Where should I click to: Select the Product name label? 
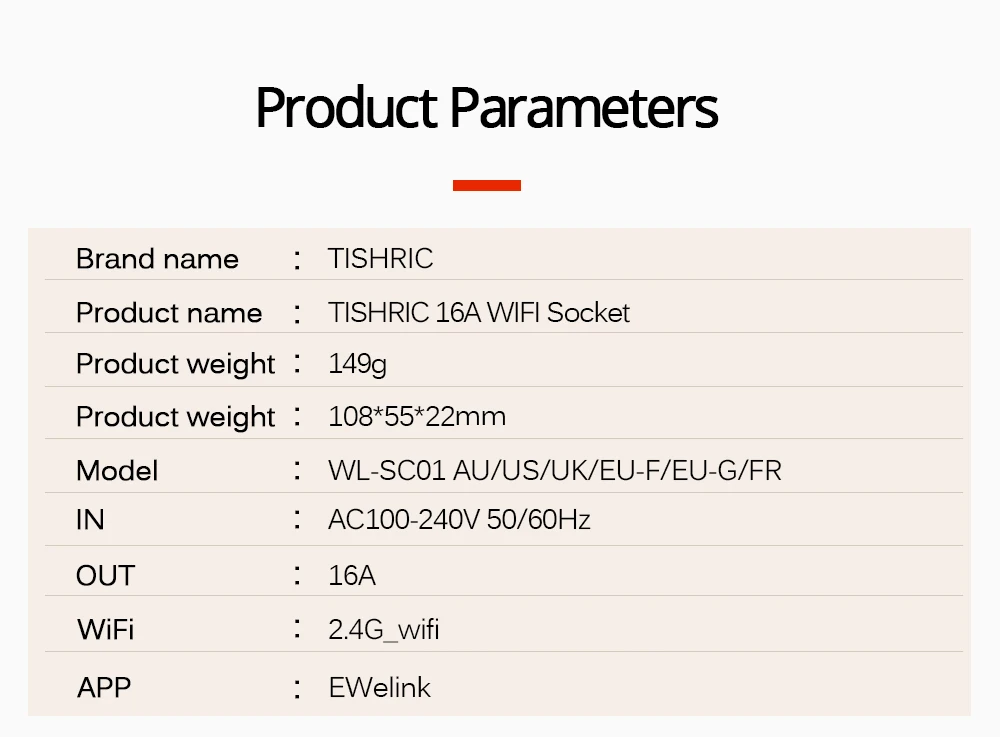pos(169,313)
